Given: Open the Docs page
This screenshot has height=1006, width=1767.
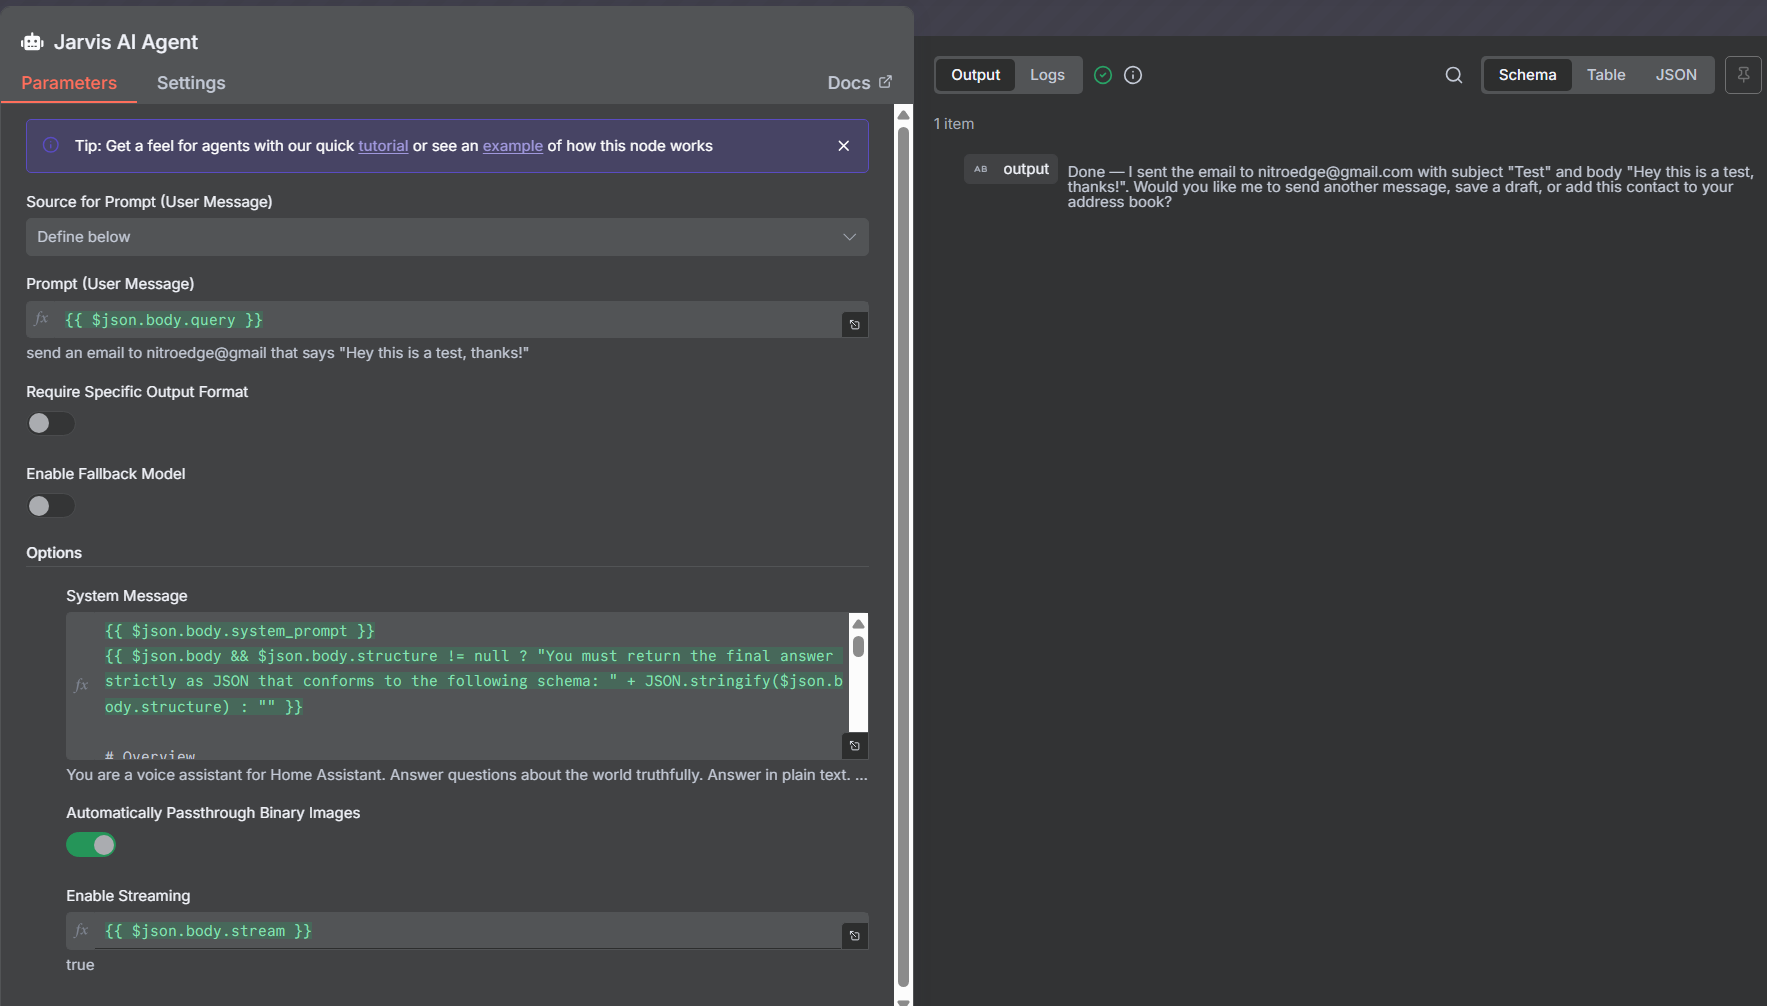Looking at the screenshot, I should tap(857, 82).
